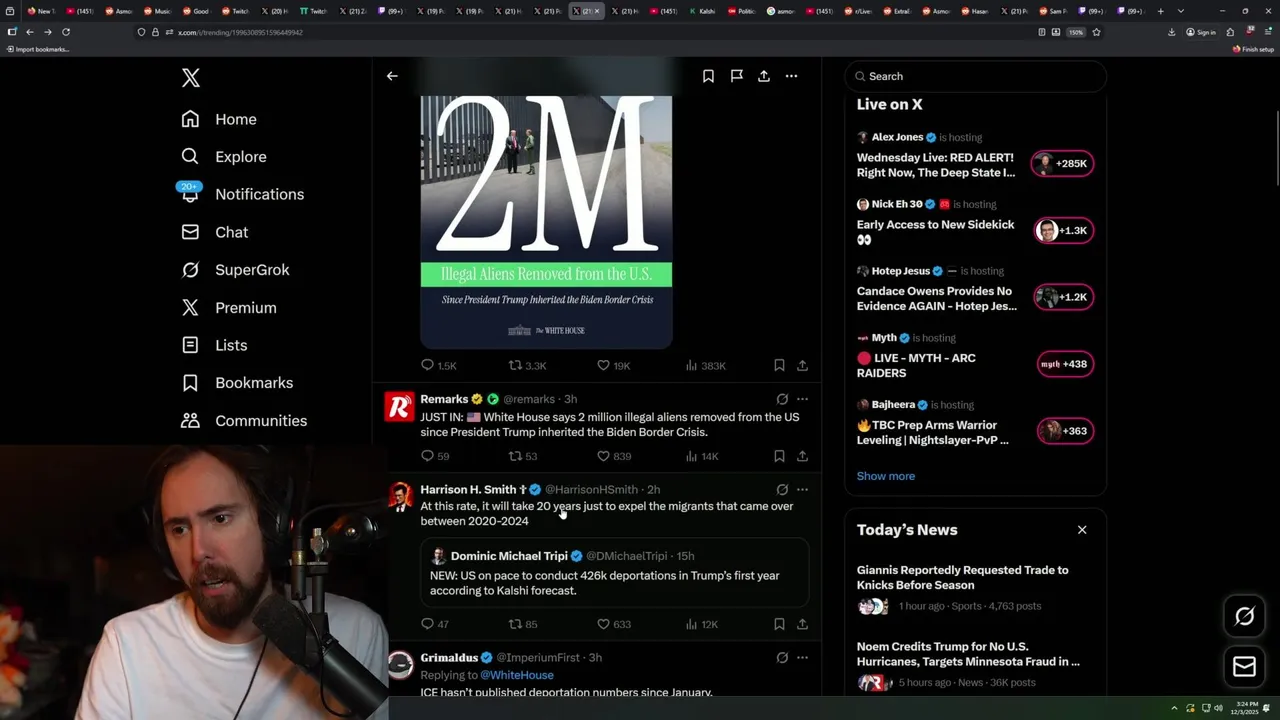Viewport: 1280px width, 720px height.
Task: Open Communities in the sidebar
Action: click(244, 421)
